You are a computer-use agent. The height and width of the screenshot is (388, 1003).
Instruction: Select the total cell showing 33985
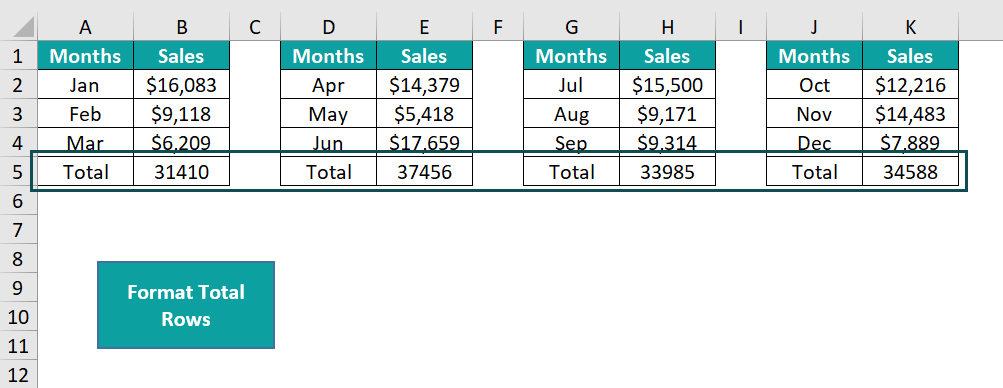[x=667, y=171]
